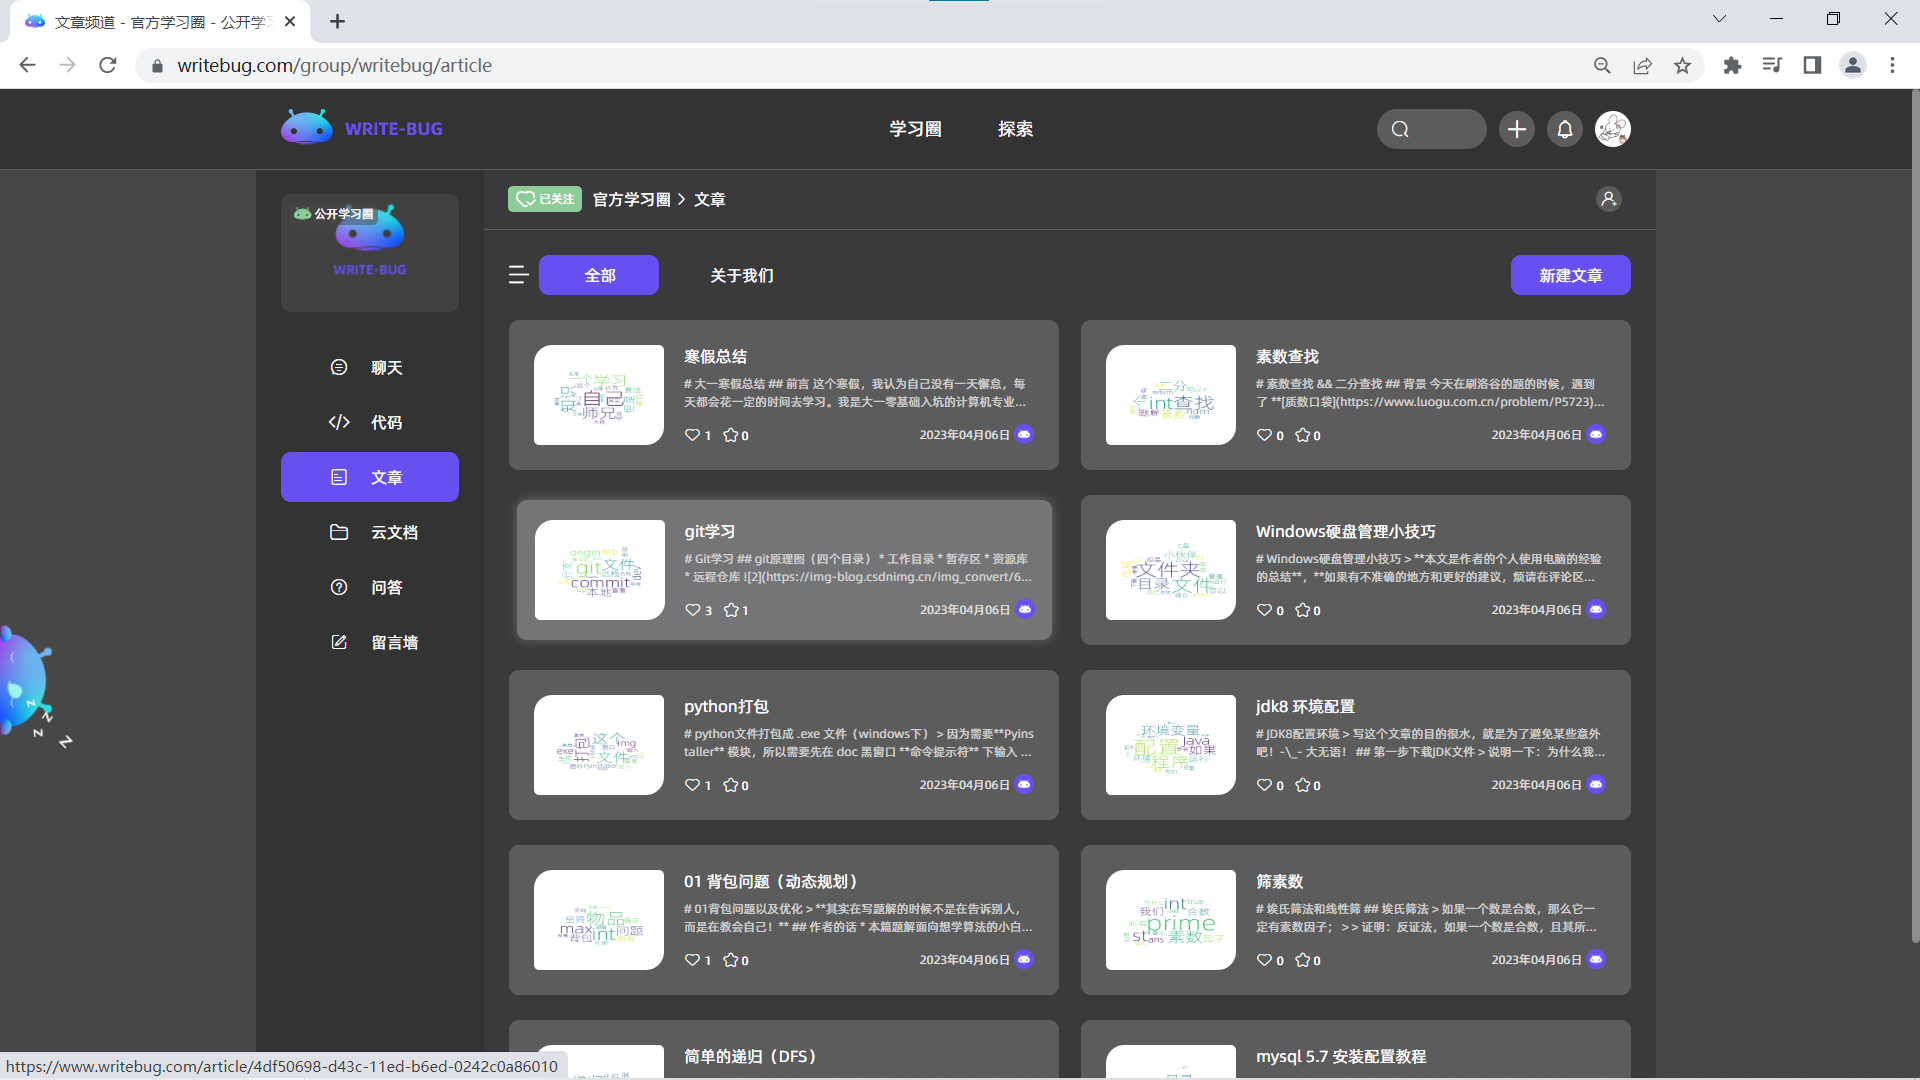Open Chrome three-dot menu
The height and width of the screenshot is (1080, 1920).
pos(1892,65)
